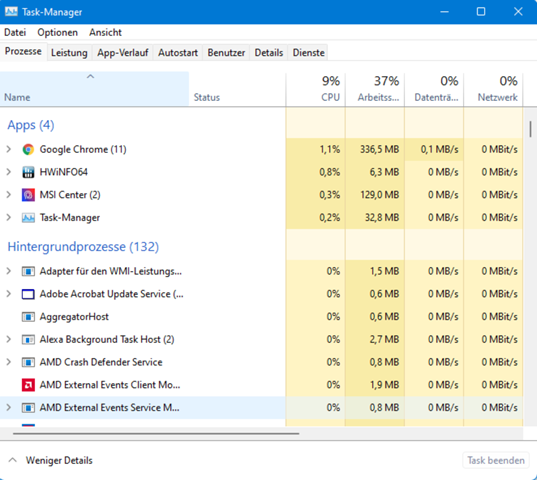Click MSI Center's 0,3% CPU value
This screenshot has height=480, width=537.
coord(330,195)
